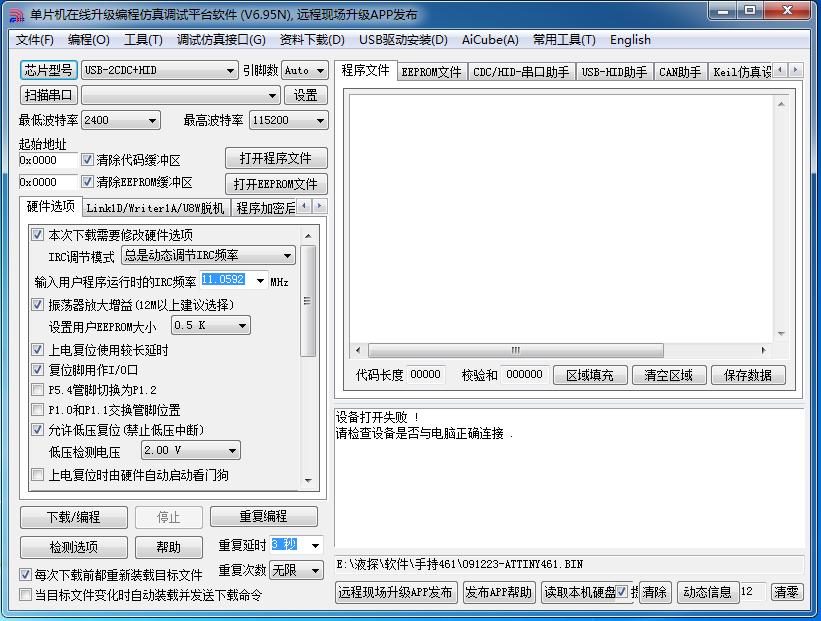Open 调试仿真接口(G) menu
The image size is (821, 621).
pos(221,40)
